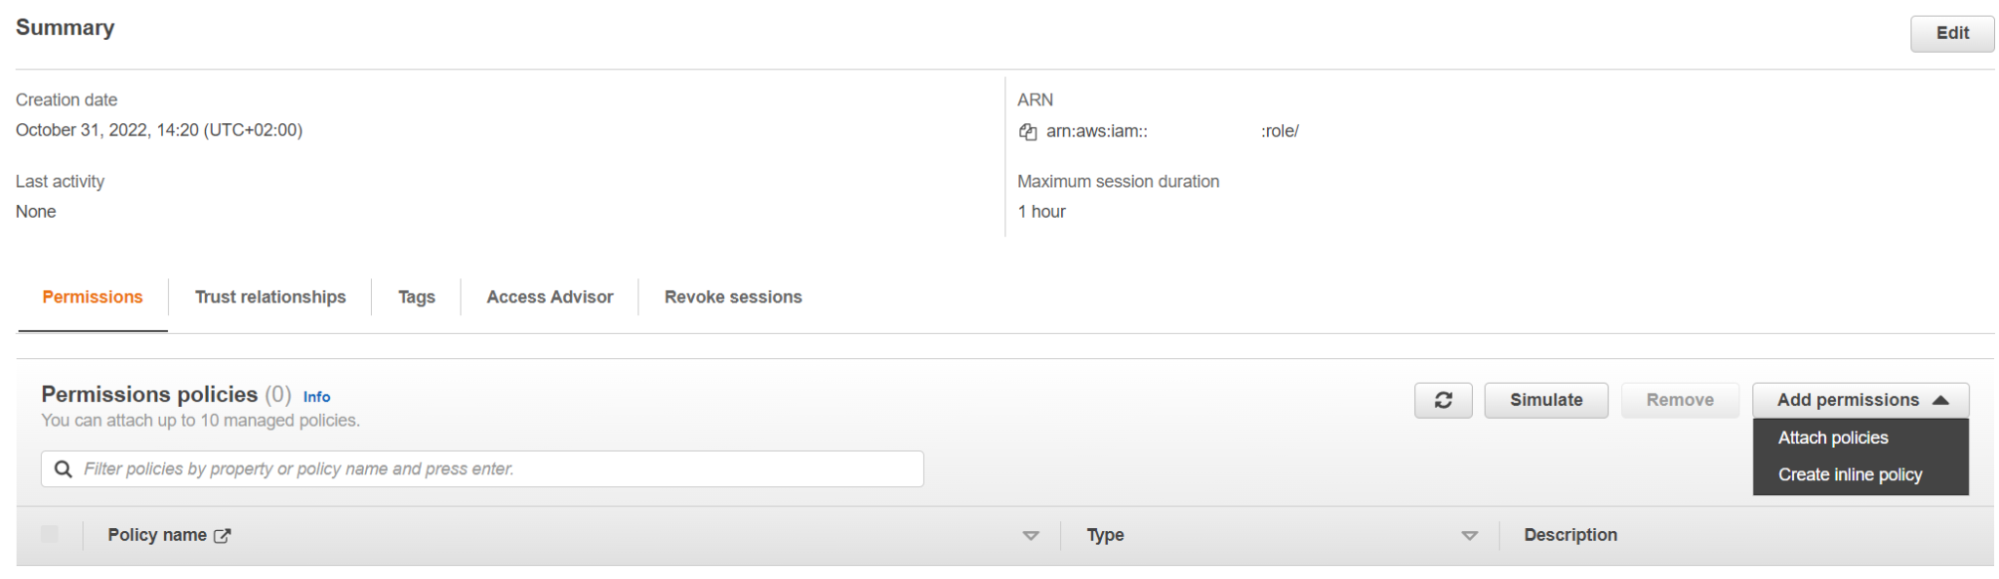Open the Type column sort dropdown
The image size is (1999, 579).
click(x=1469, y=536)
